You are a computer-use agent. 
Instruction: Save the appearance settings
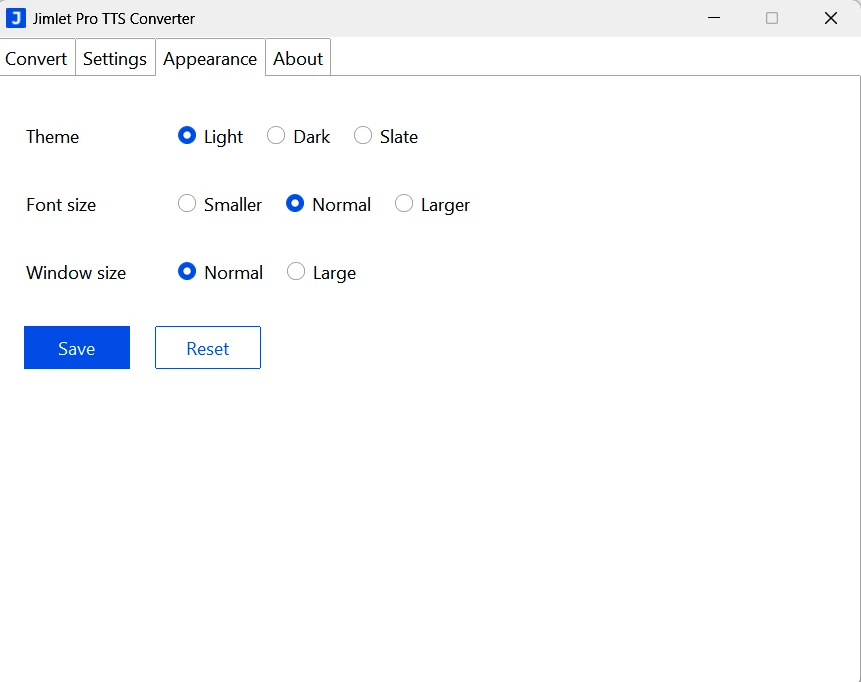(x=77, y=348)
